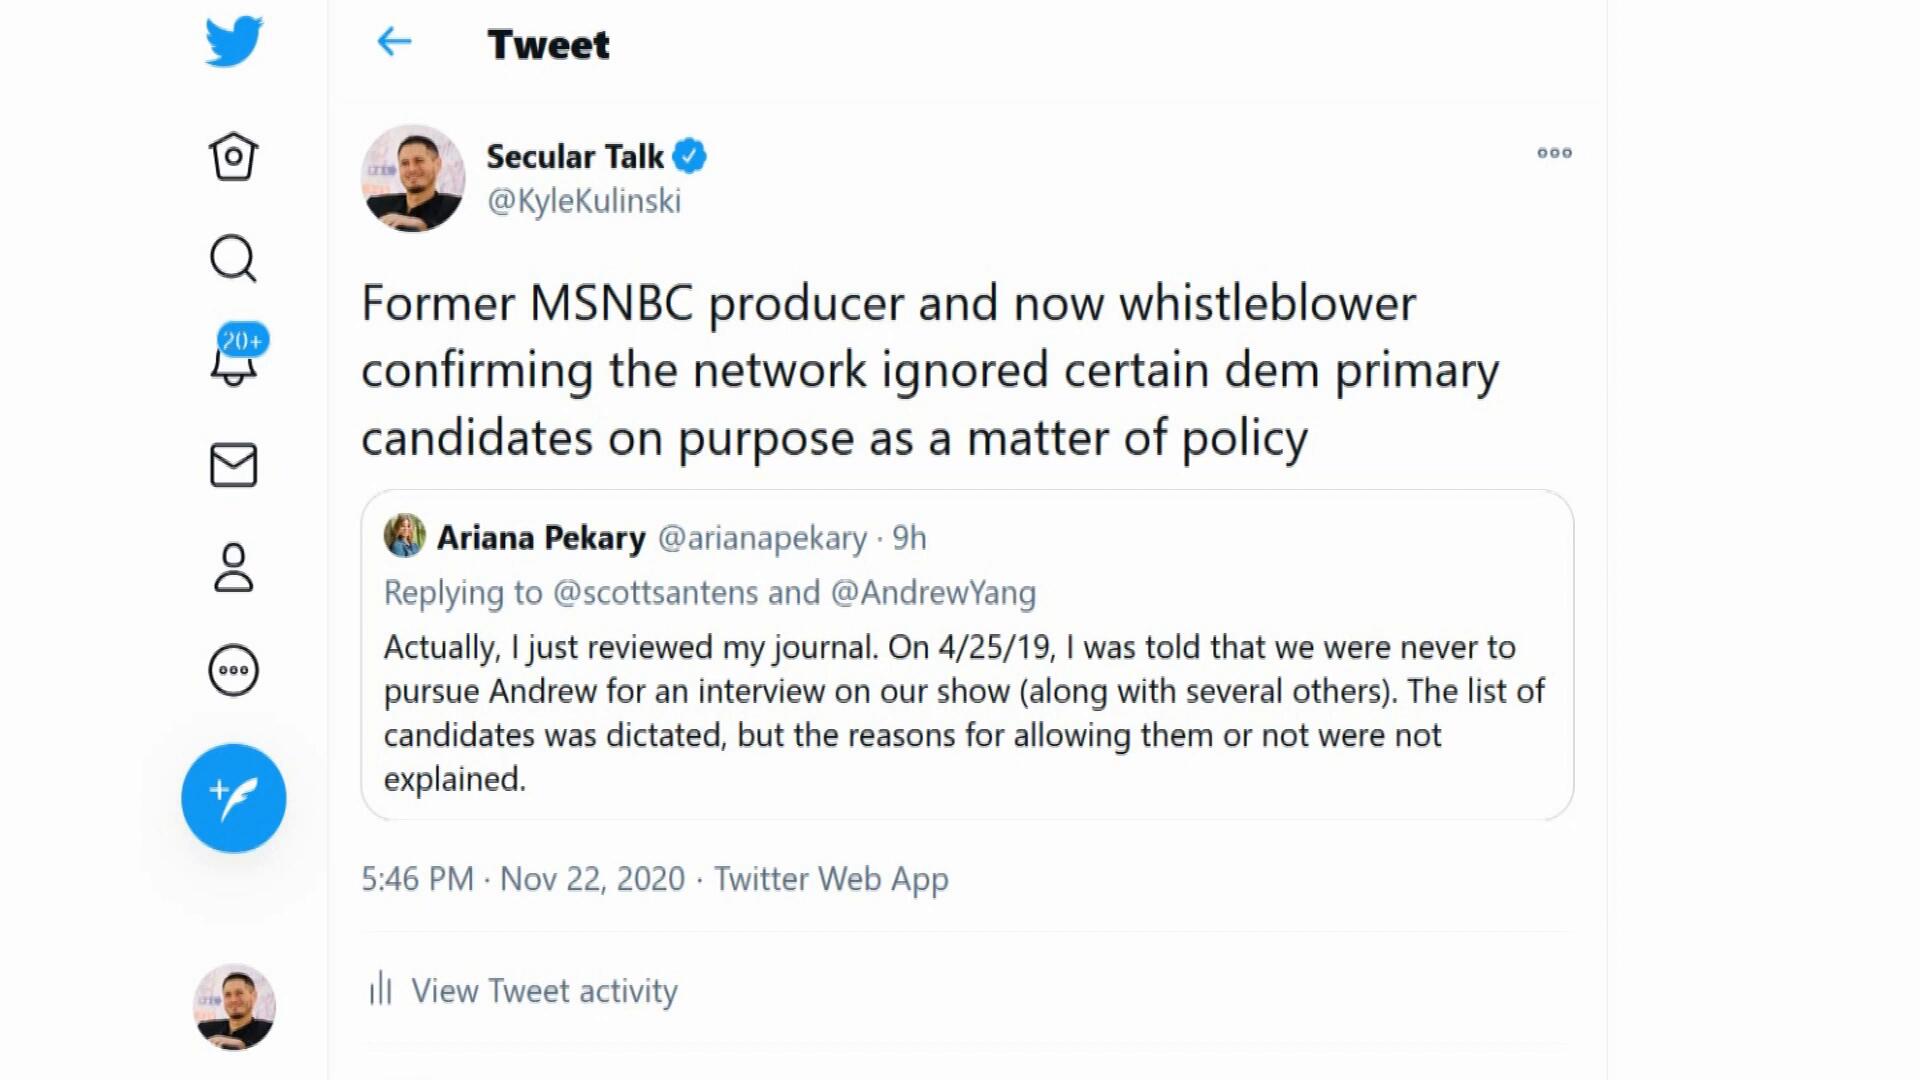Click the compose Tweet feather button
This screenshot has width=1920, height=1080.
233,798
